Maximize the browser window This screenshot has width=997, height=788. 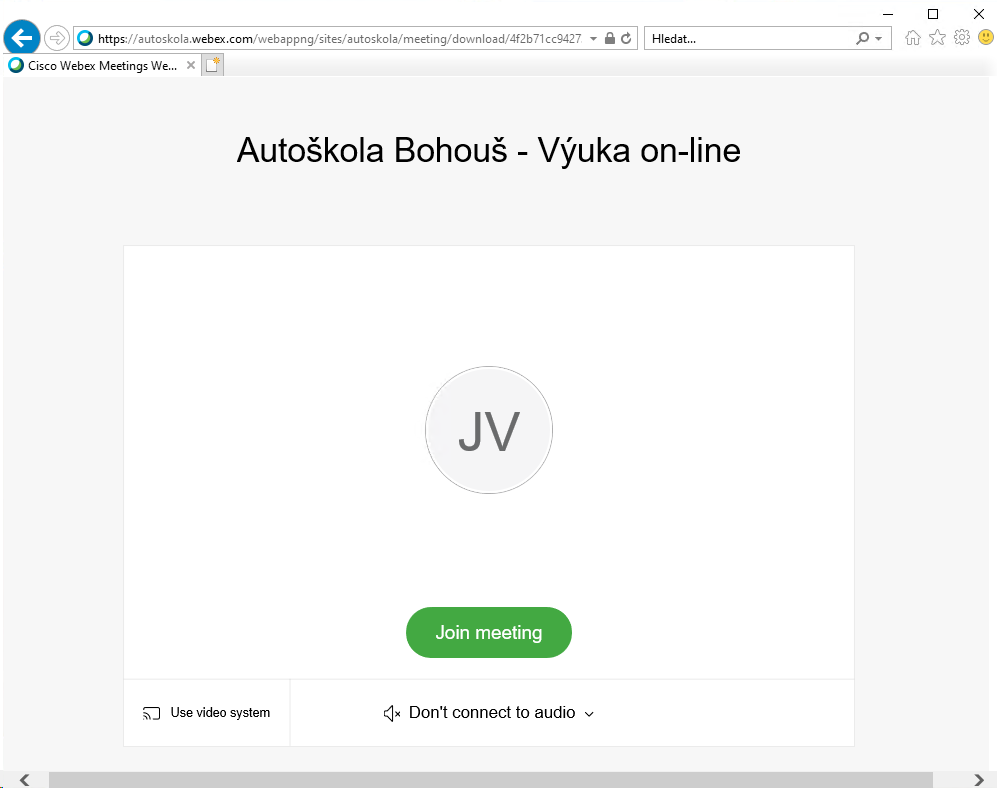pos(933,14)
